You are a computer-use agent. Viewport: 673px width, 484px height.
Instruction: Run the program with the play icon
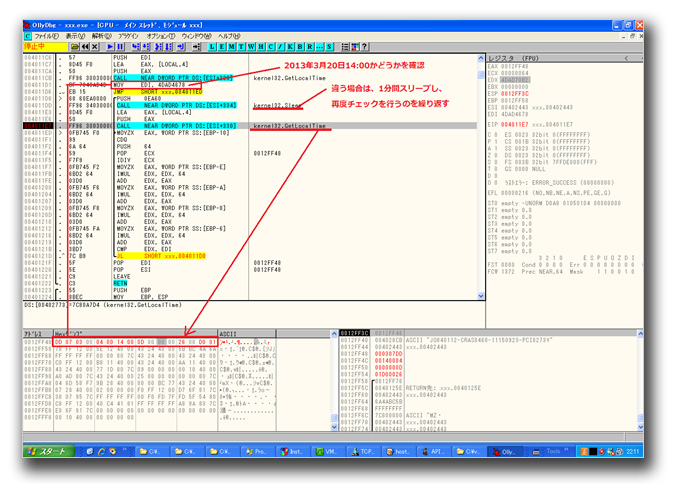pos(108,46)
